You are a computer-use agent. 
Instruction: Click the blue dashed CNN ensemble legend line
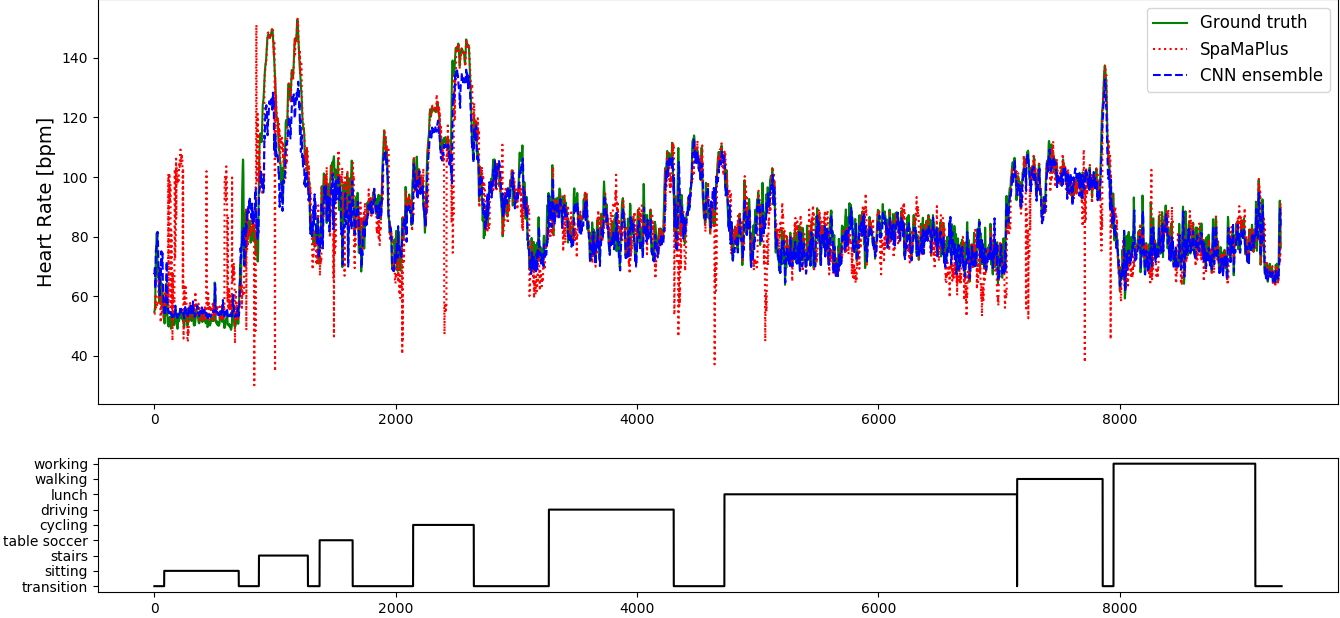(1170, 75)
